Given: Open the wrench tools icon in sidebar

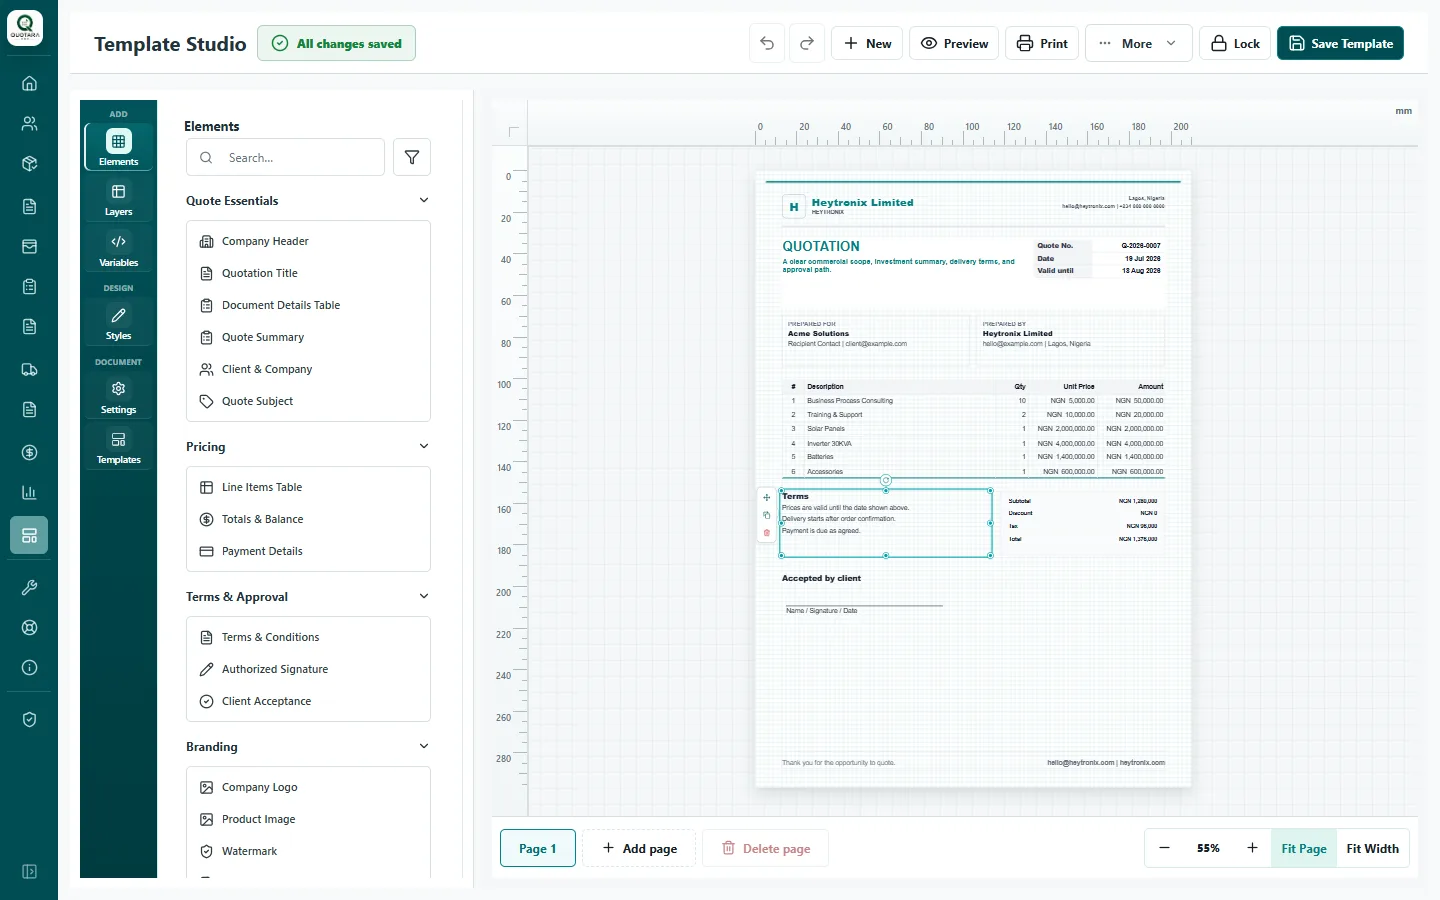Looking at the screenshot, I should (29, 587).
